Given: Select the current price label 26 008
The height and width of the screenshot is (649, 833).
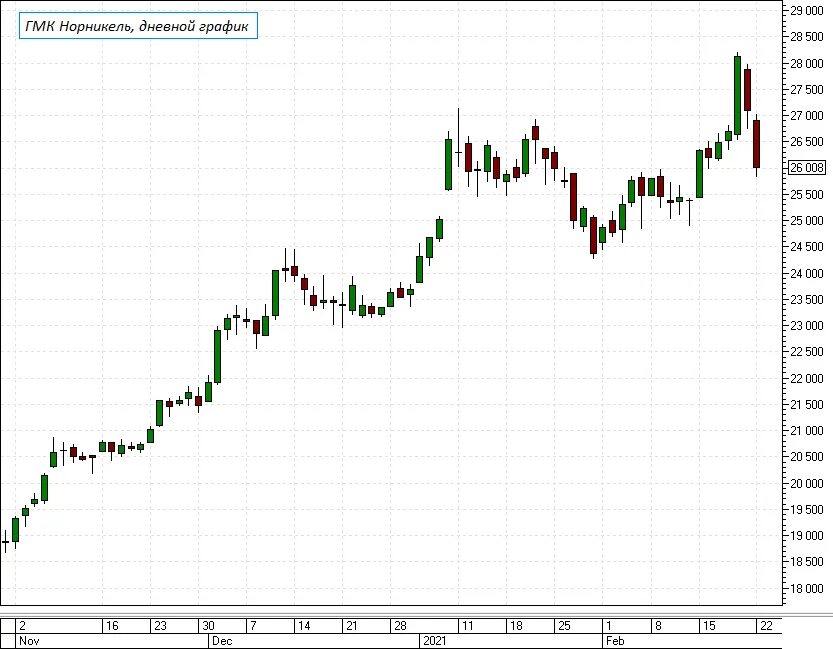Looking at the screenshot, I should pyautogui.click(x=807, y=168).
